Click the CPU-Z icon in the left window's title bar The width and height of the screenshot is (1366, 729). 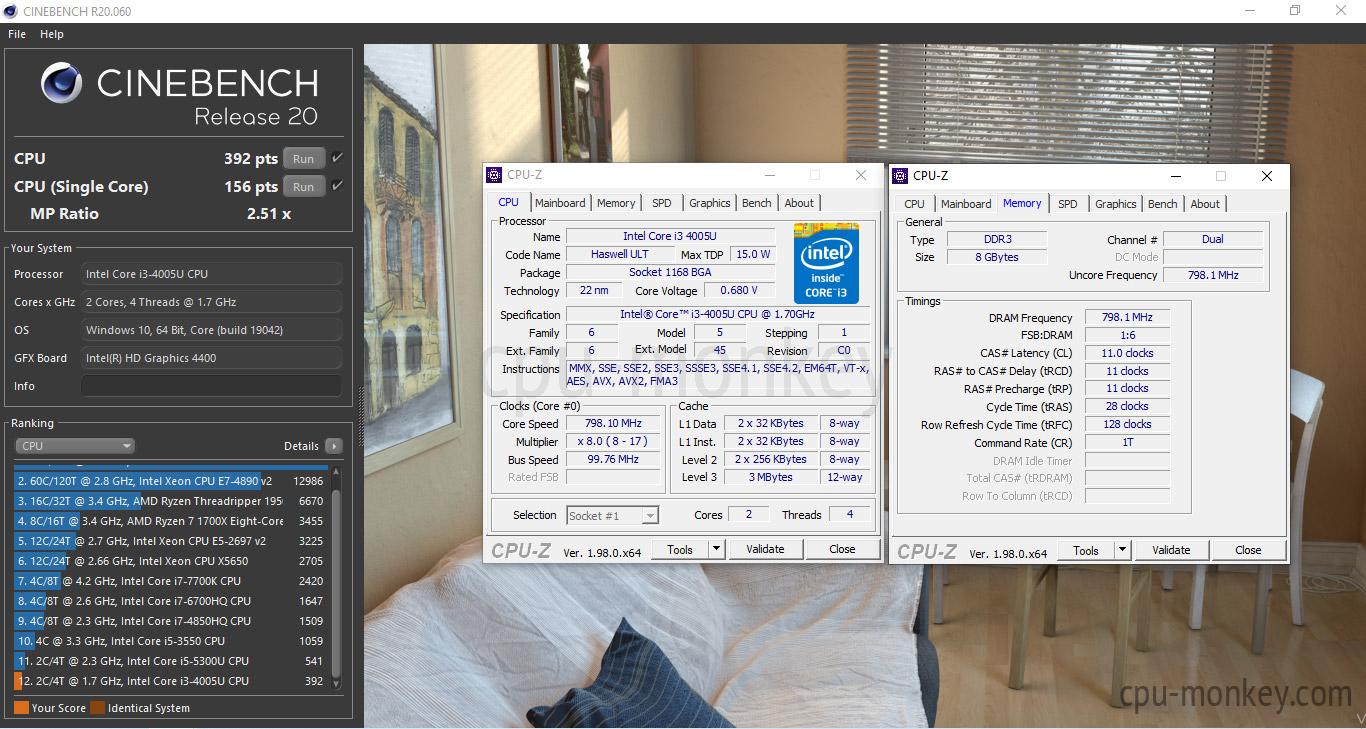tap(494, 175)
